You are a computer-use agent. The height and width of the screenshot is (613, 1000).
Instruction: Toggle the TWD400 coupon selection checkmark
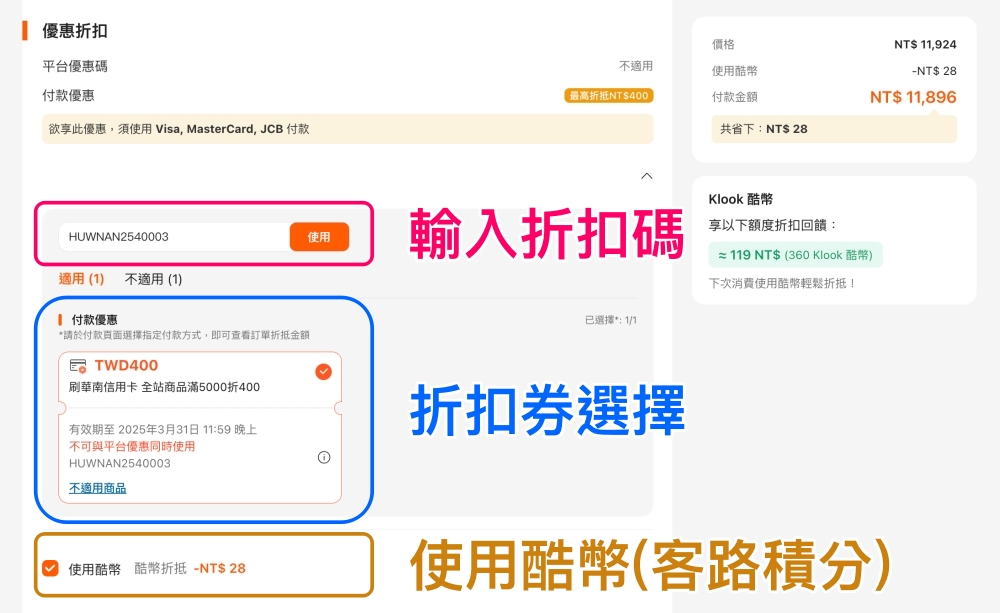click(324, 371)
